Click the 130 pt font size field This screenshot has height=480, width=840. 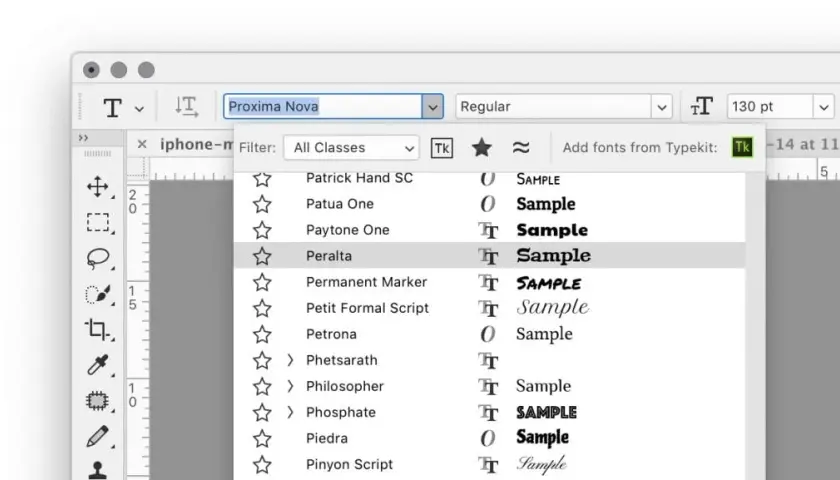point(770,107)
